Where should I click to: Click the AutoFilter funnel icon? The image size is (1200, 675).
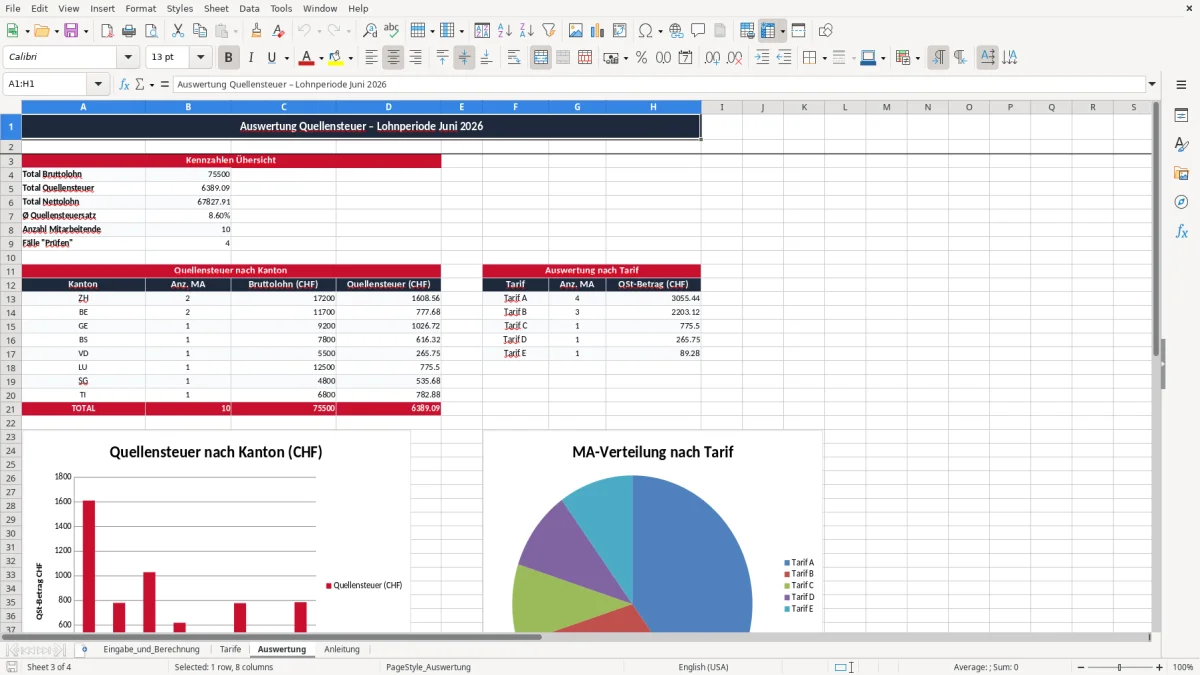(x=549, y=31)
